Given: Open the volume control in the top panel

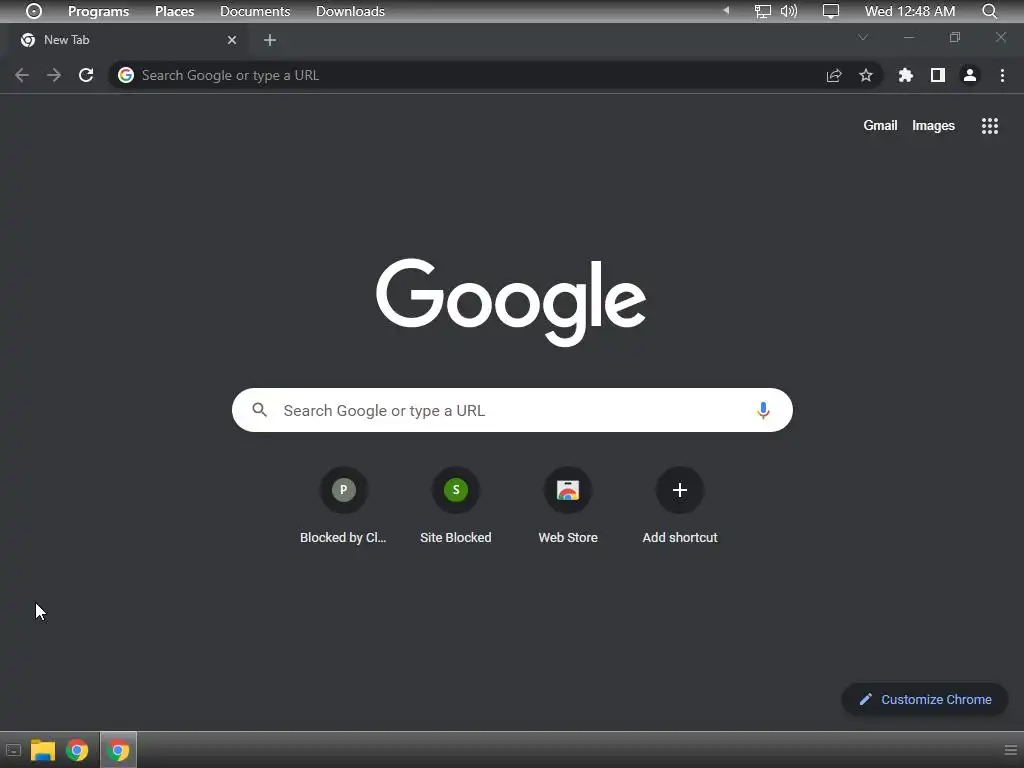Looking at the screenshot, I should coord(789,11).
